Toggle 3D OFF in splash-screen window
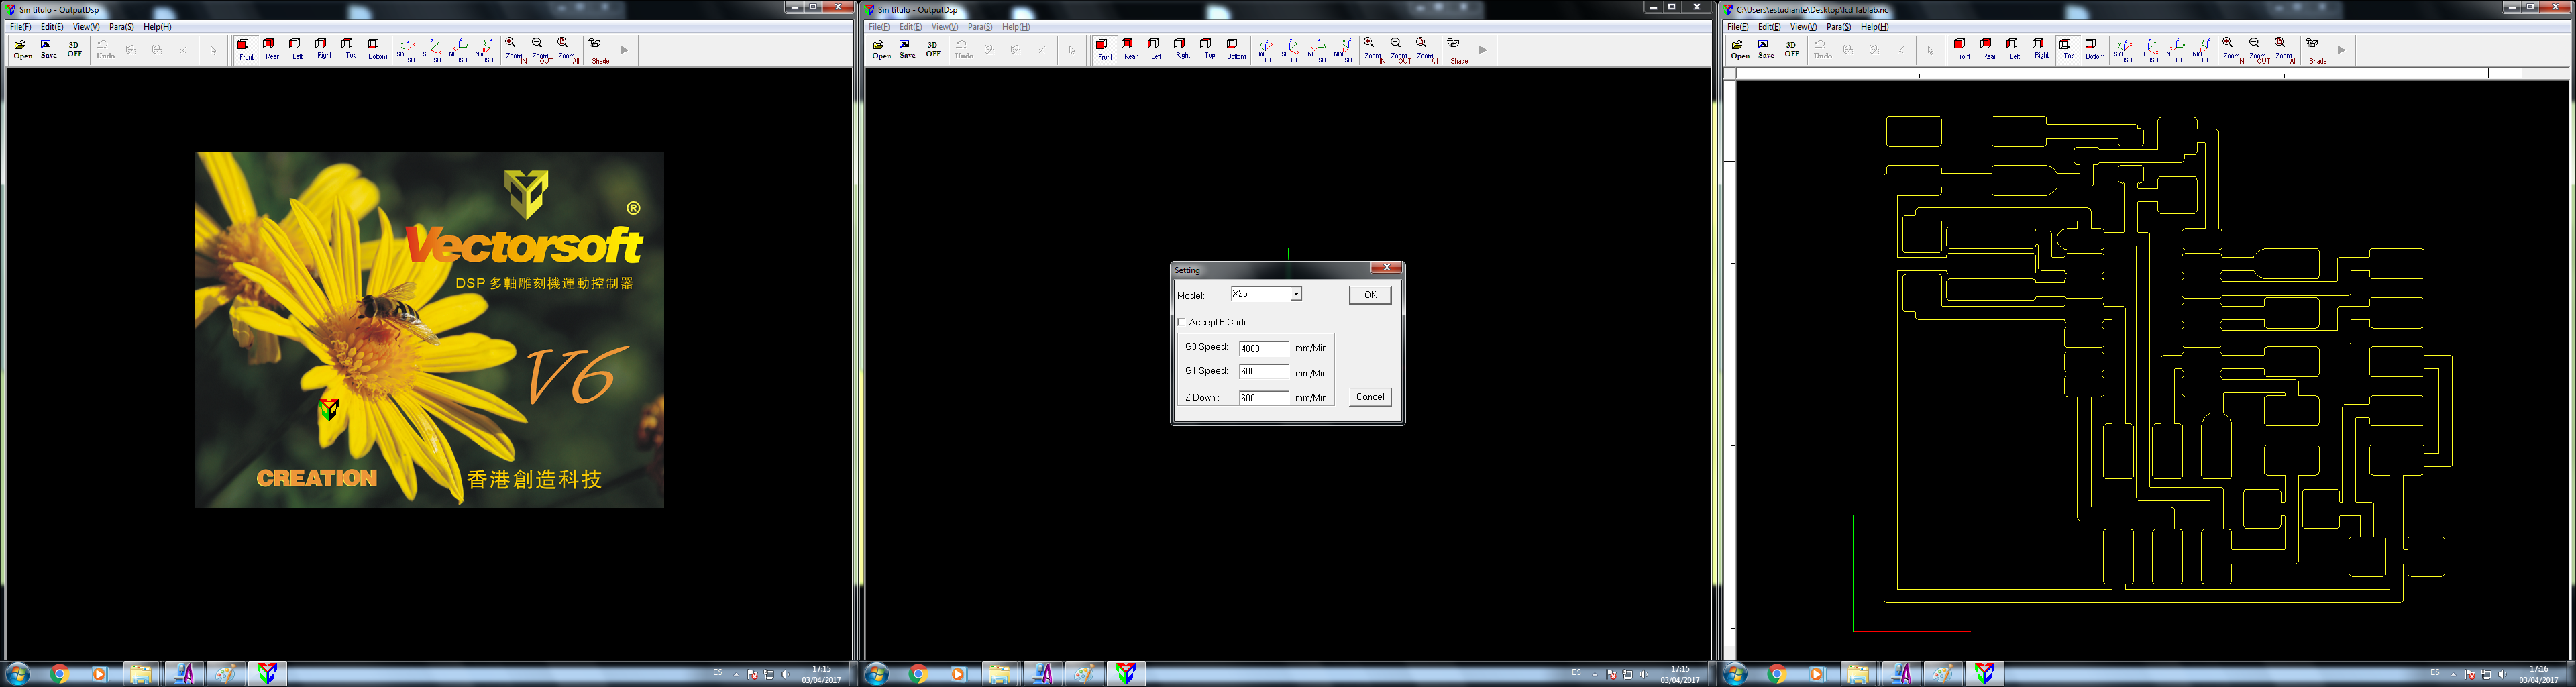 tap(74, 49)
